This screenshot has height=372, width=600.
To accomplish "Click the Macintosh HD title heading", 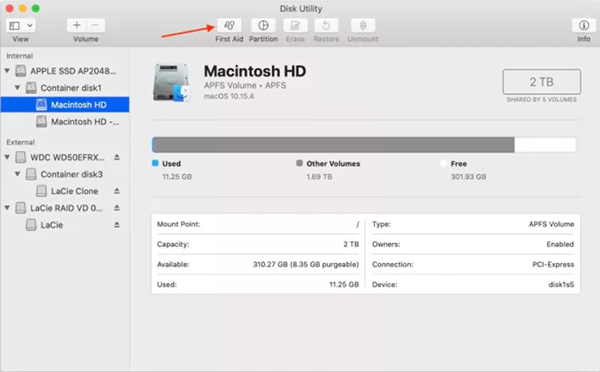I will [255, 71].
